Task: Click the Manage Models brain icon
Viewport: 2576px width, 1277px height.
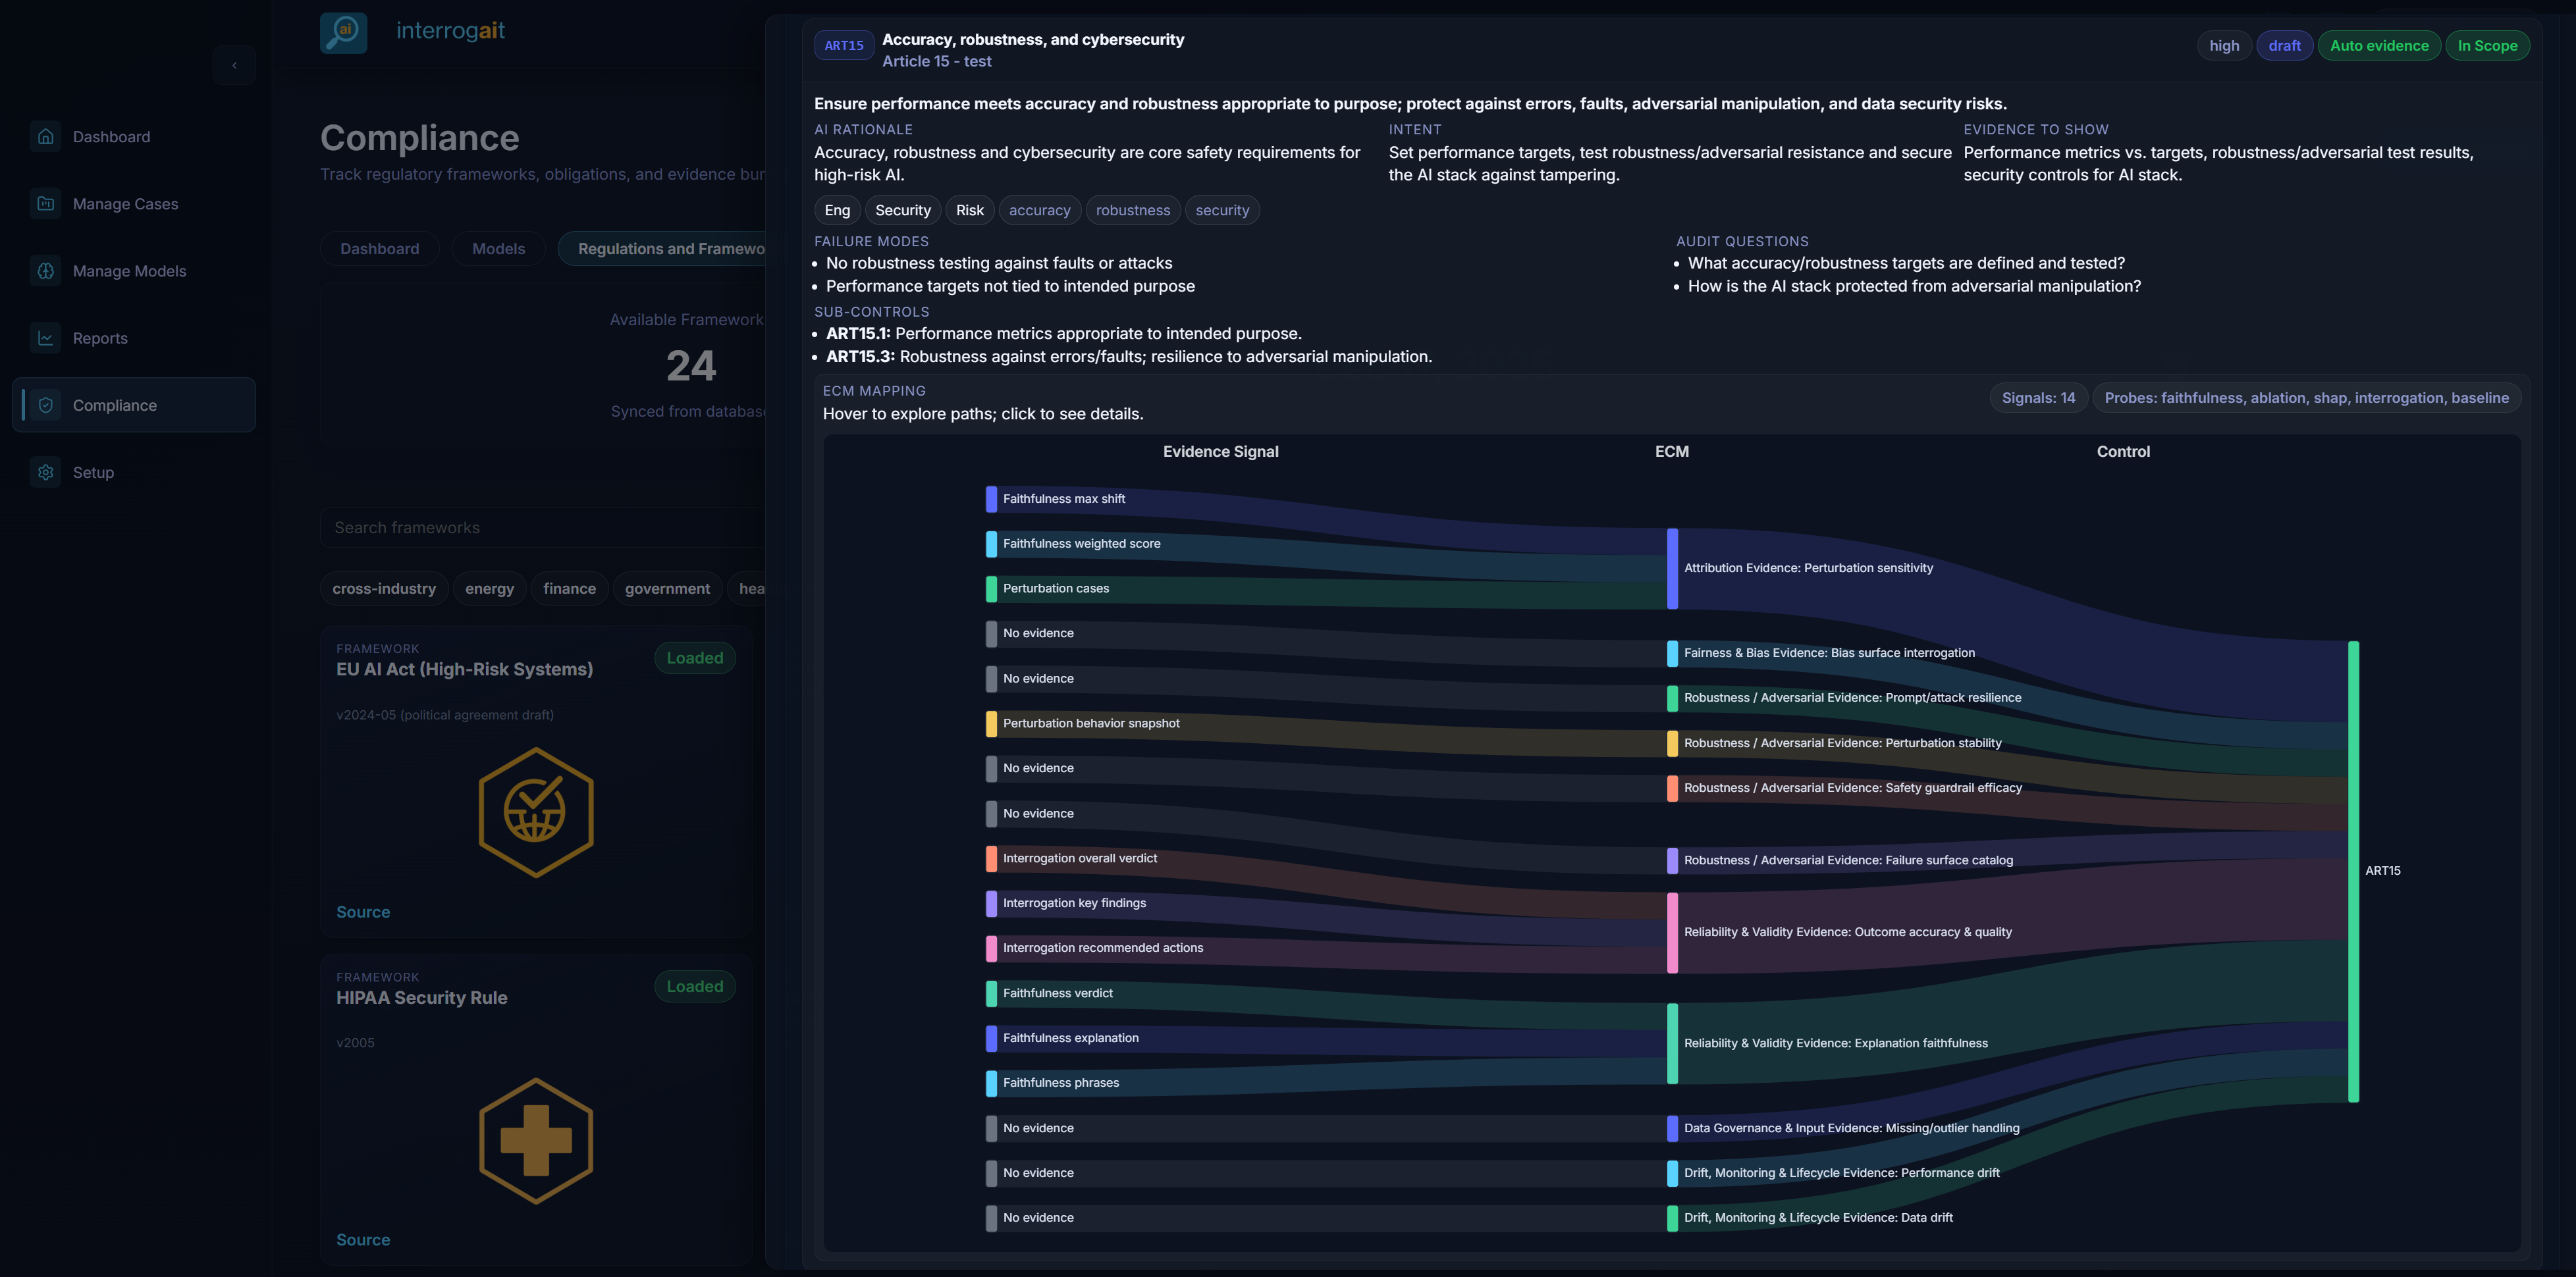Action: pos(46,270)
